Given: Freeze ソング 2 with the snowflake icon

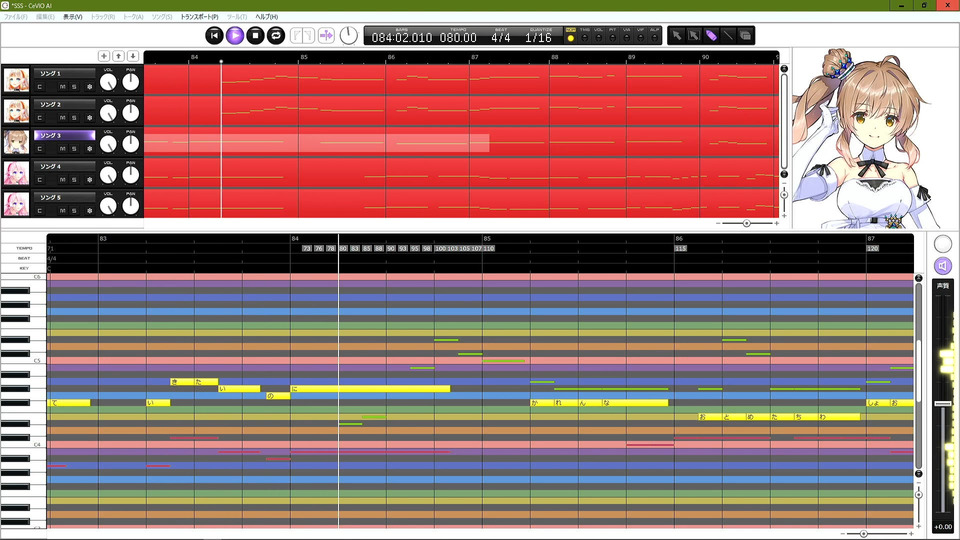Looking at the screenshot, I should click(89, 118).
